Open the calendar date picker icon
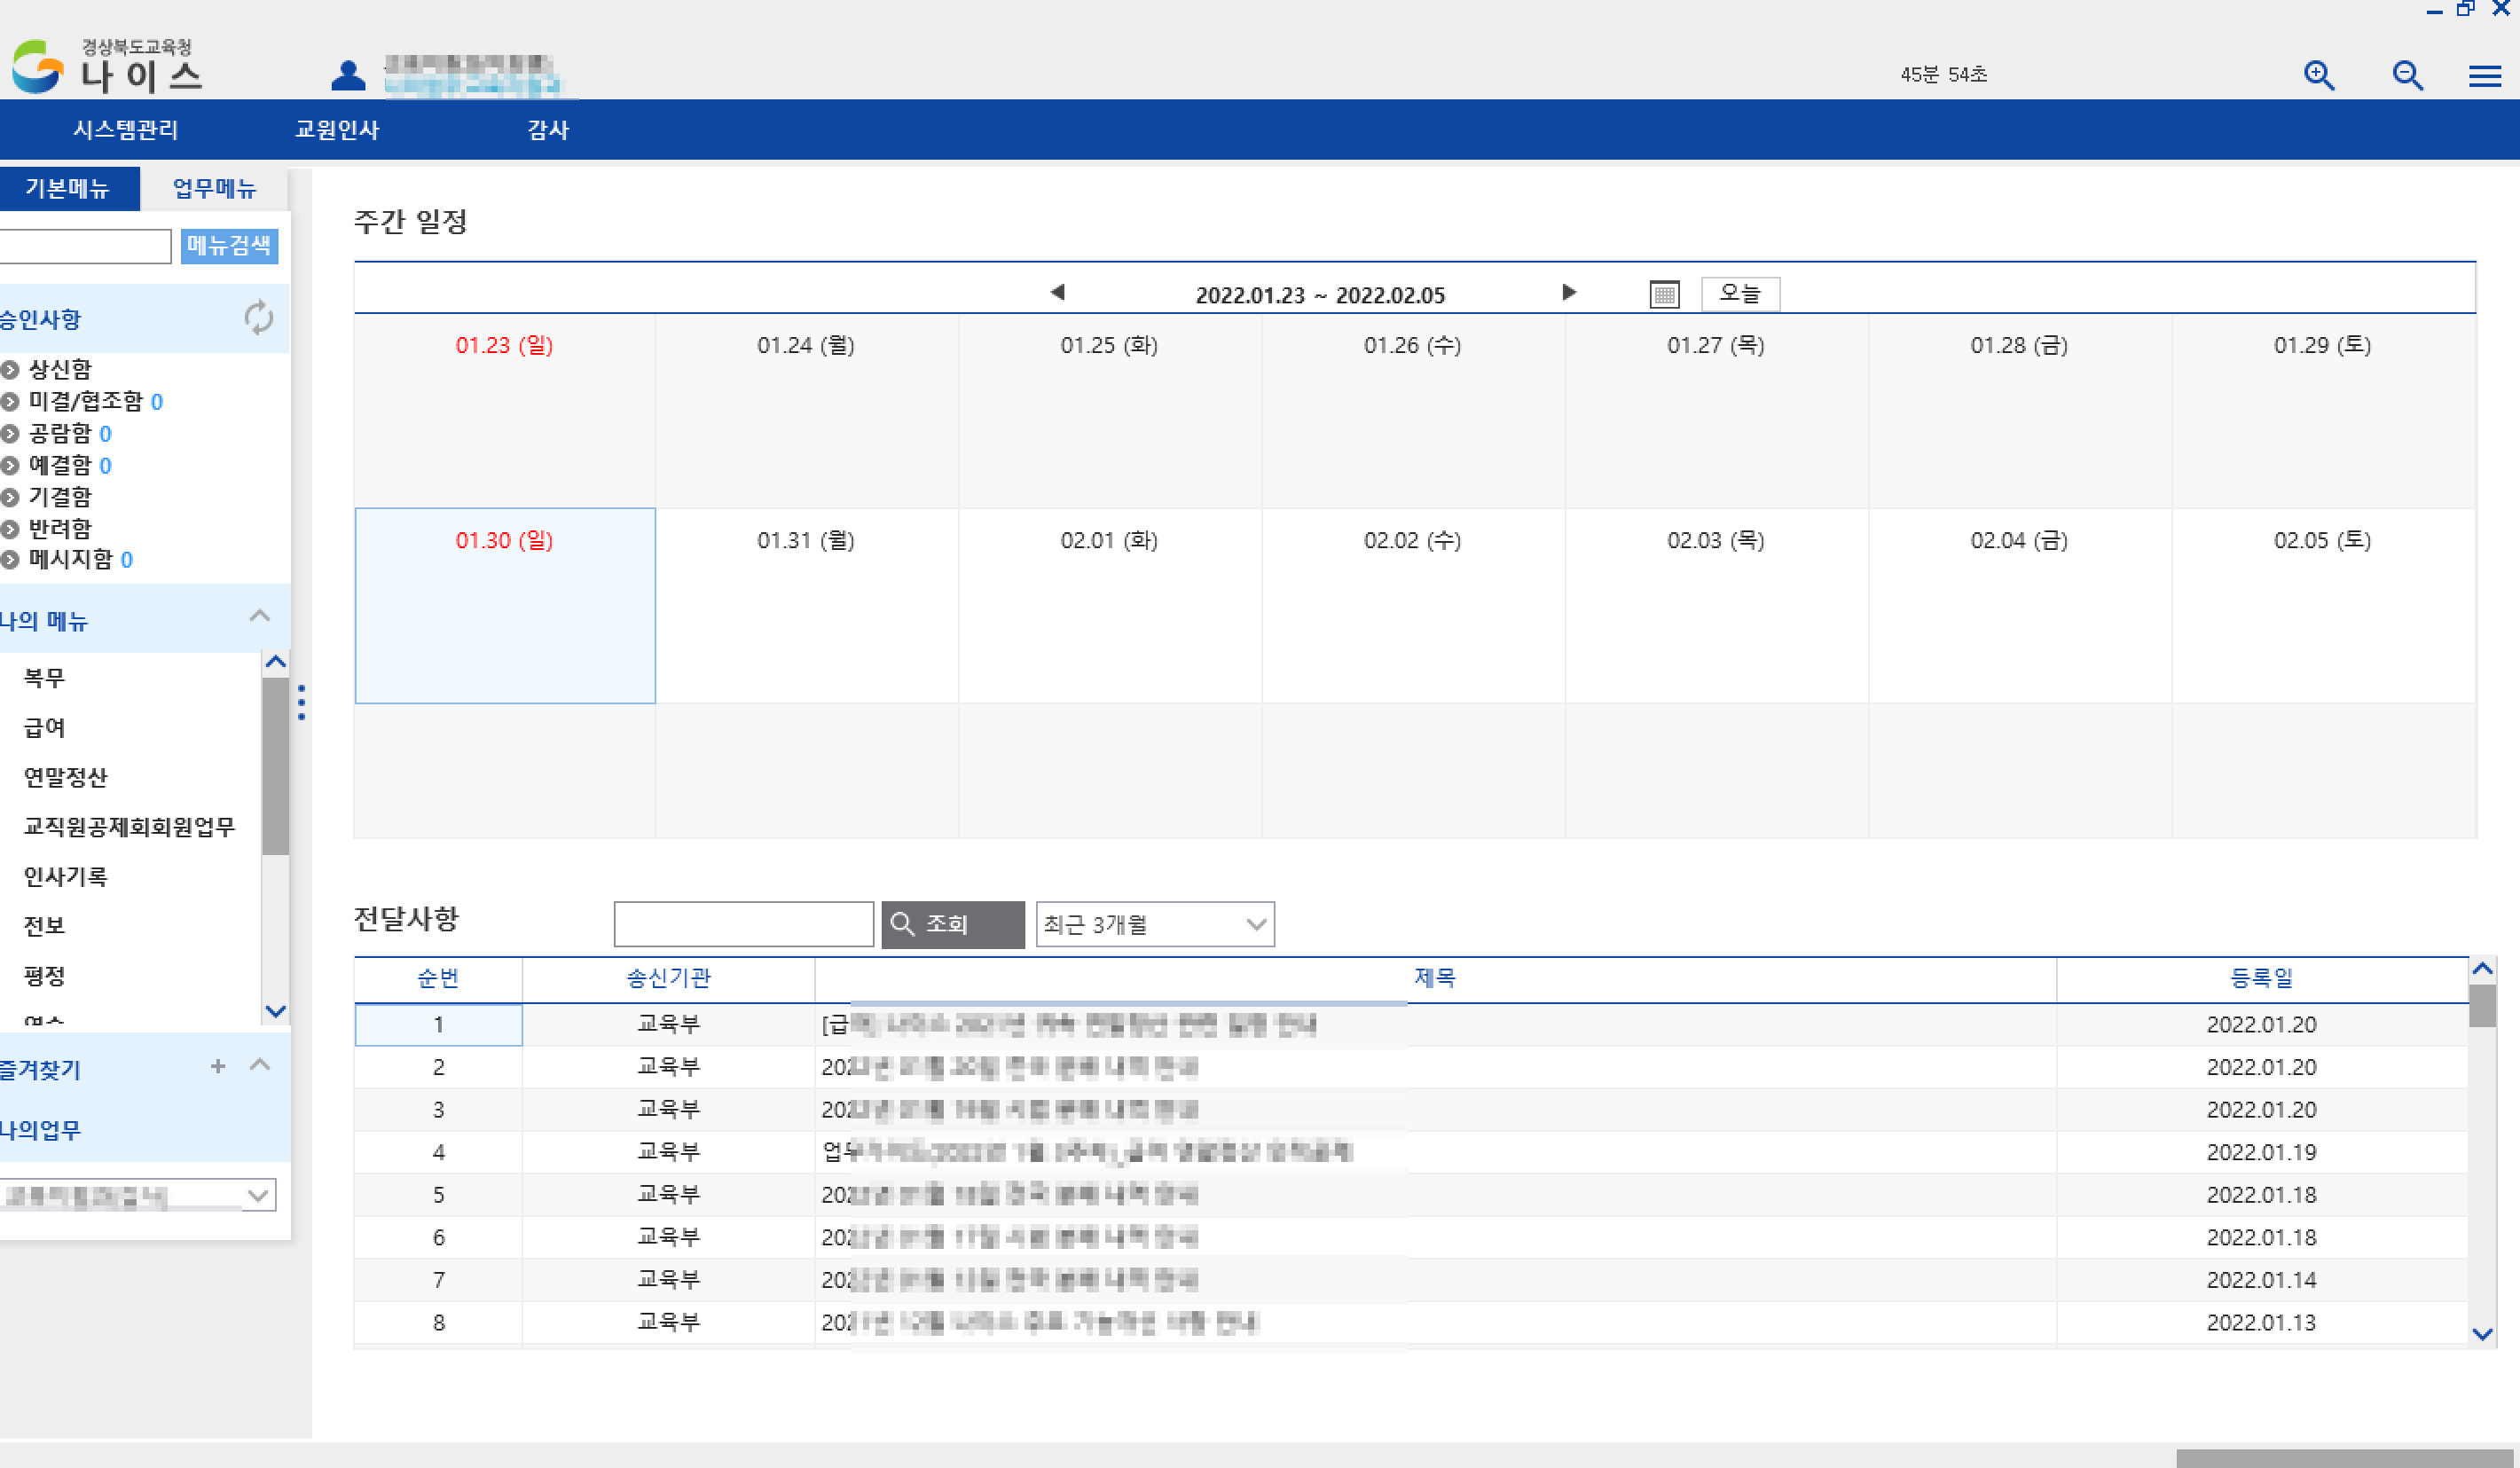This screenshot has width=2520, height=1468. click(1664, 294)
